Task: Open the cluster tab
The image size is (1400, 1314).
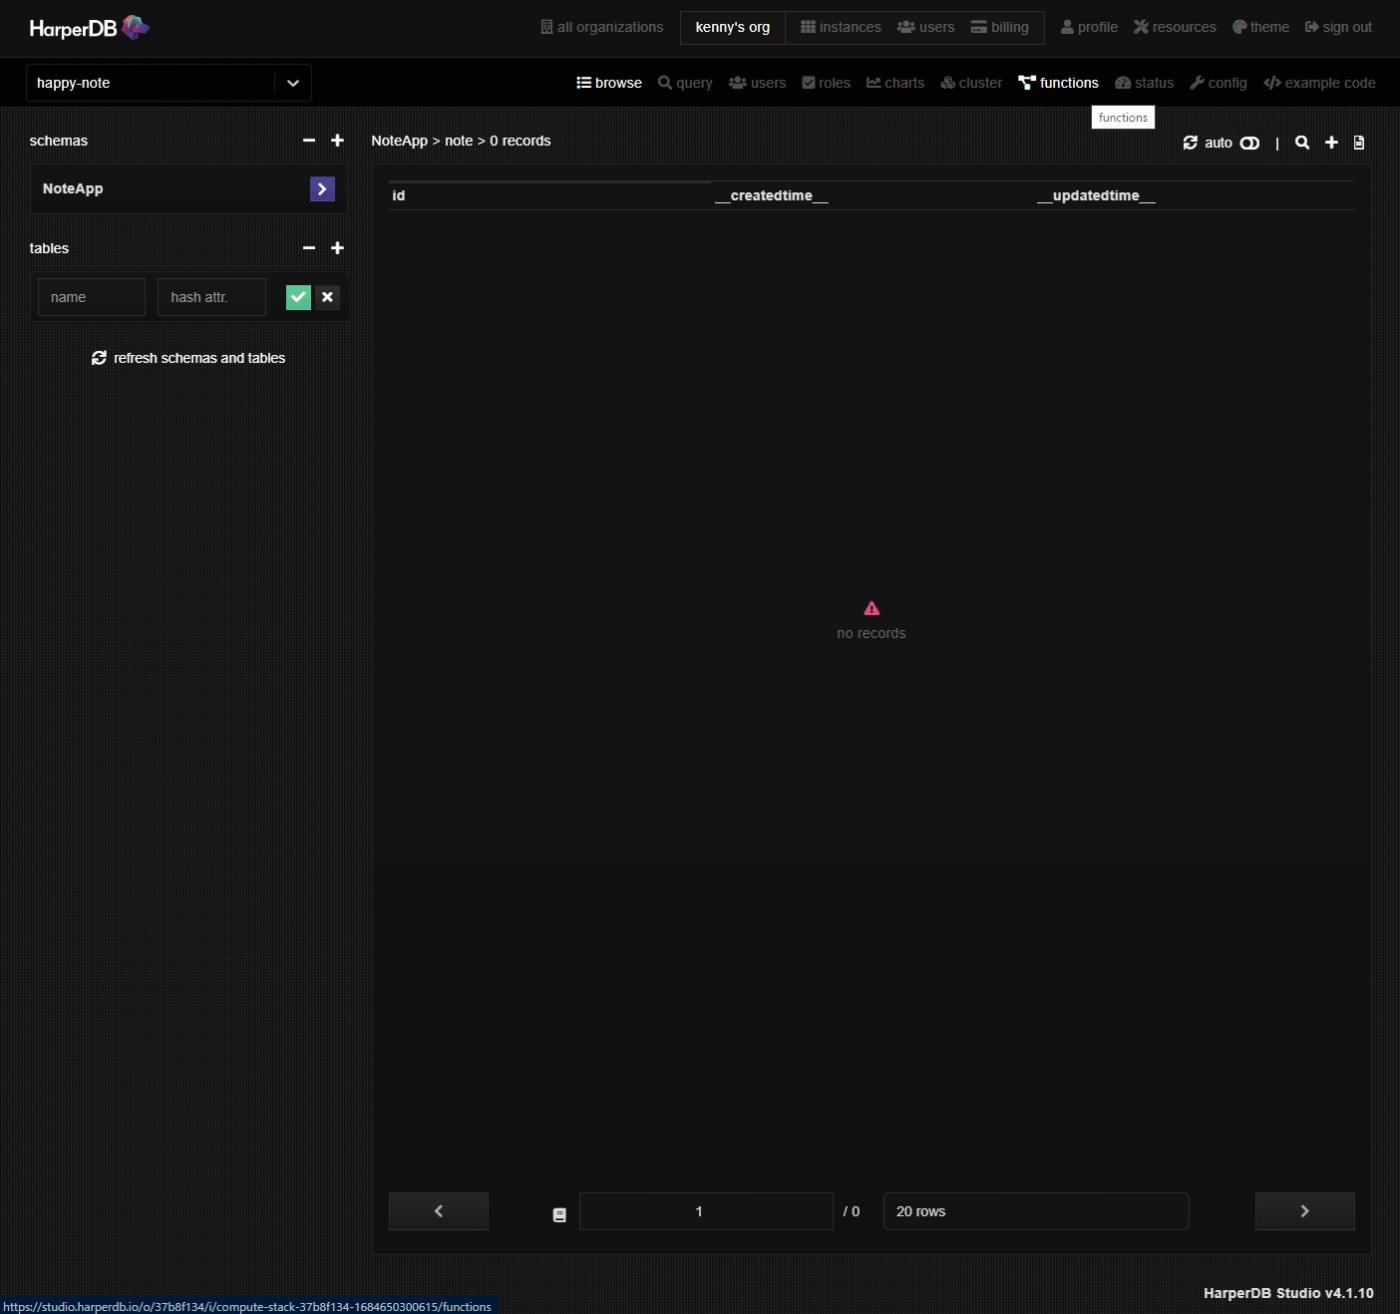Action: (971, 83)
